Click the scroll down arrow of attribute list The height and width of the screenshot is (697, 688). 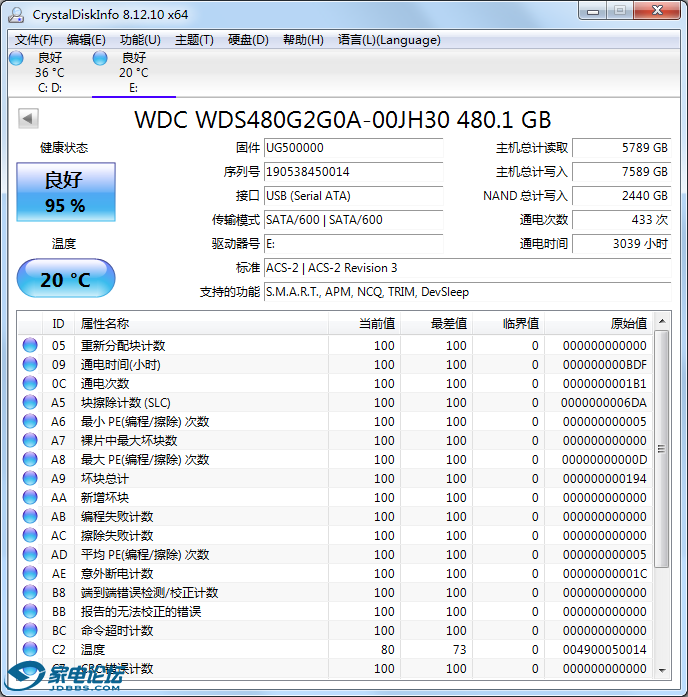coord(662,670)
